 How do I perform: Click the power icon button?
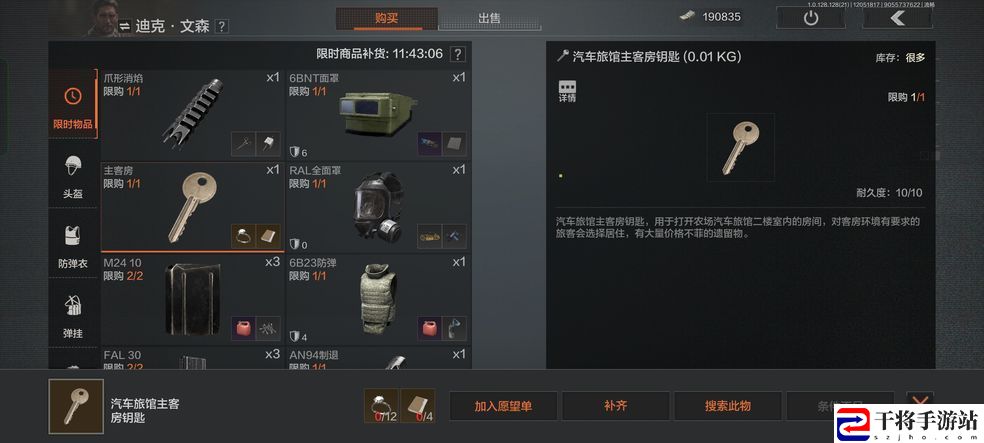(x=811, y=18)
